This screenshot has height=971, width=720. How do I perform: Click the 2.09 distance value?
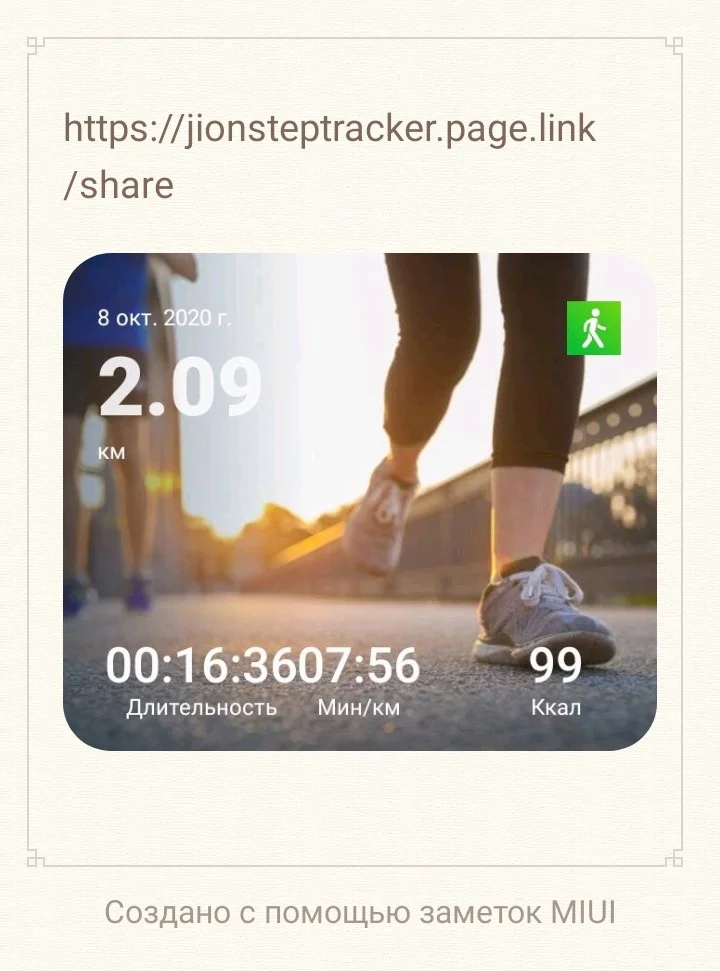[180, 388]
